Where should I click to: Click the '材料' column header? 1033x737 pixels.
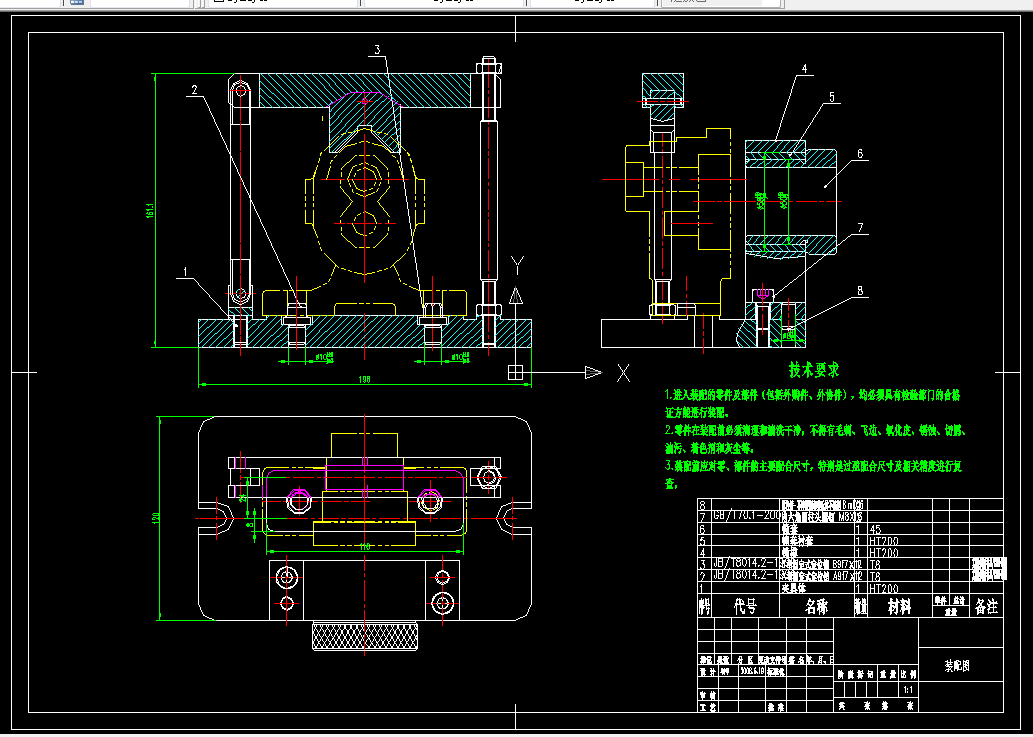coord(899,607)
